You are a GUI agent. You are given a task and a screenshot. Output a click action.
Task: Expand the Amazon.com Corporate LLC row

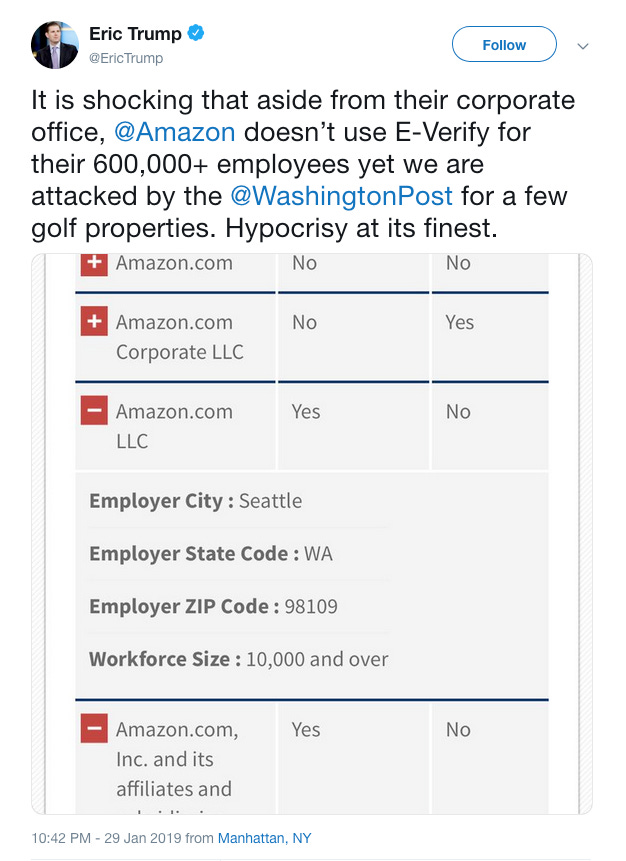click(x=94, y=321)
